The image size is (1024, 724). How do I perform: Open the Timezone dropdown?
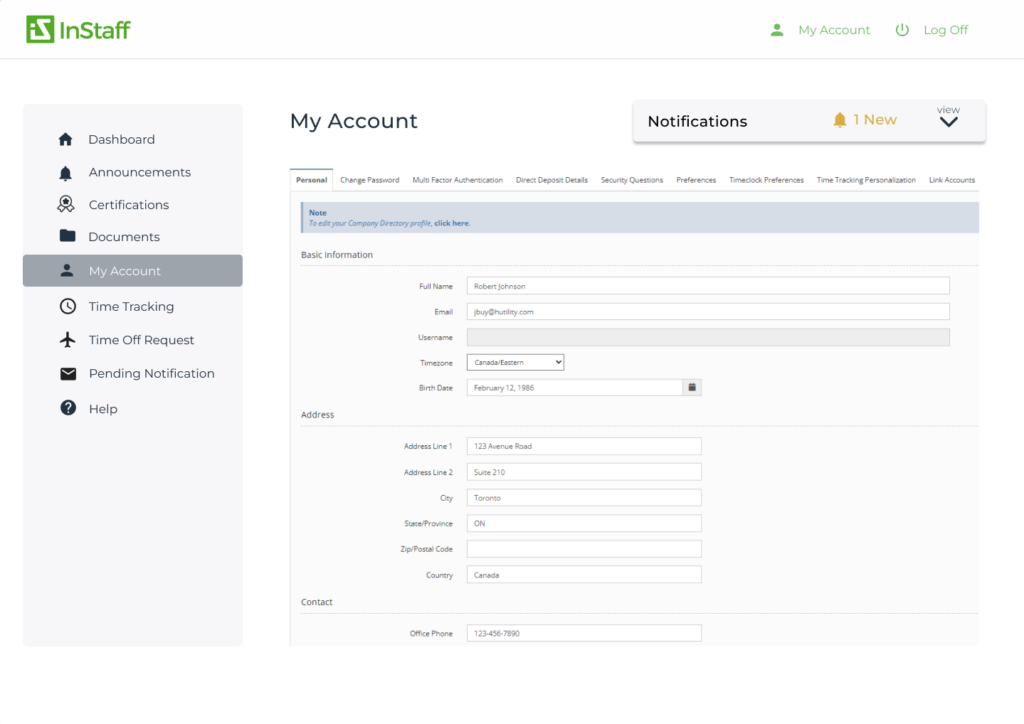pos(515,362)
